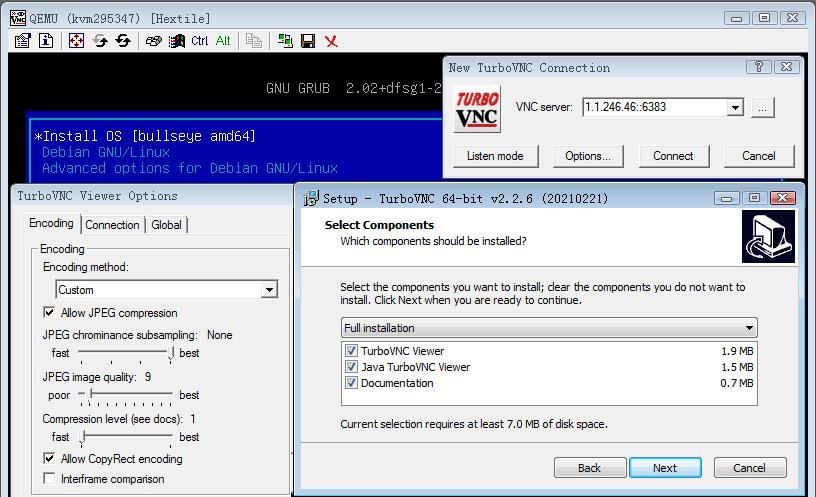Uncheck Java TurboVNC Viewer component
The image size is (816, 497).
coord(351,367)
